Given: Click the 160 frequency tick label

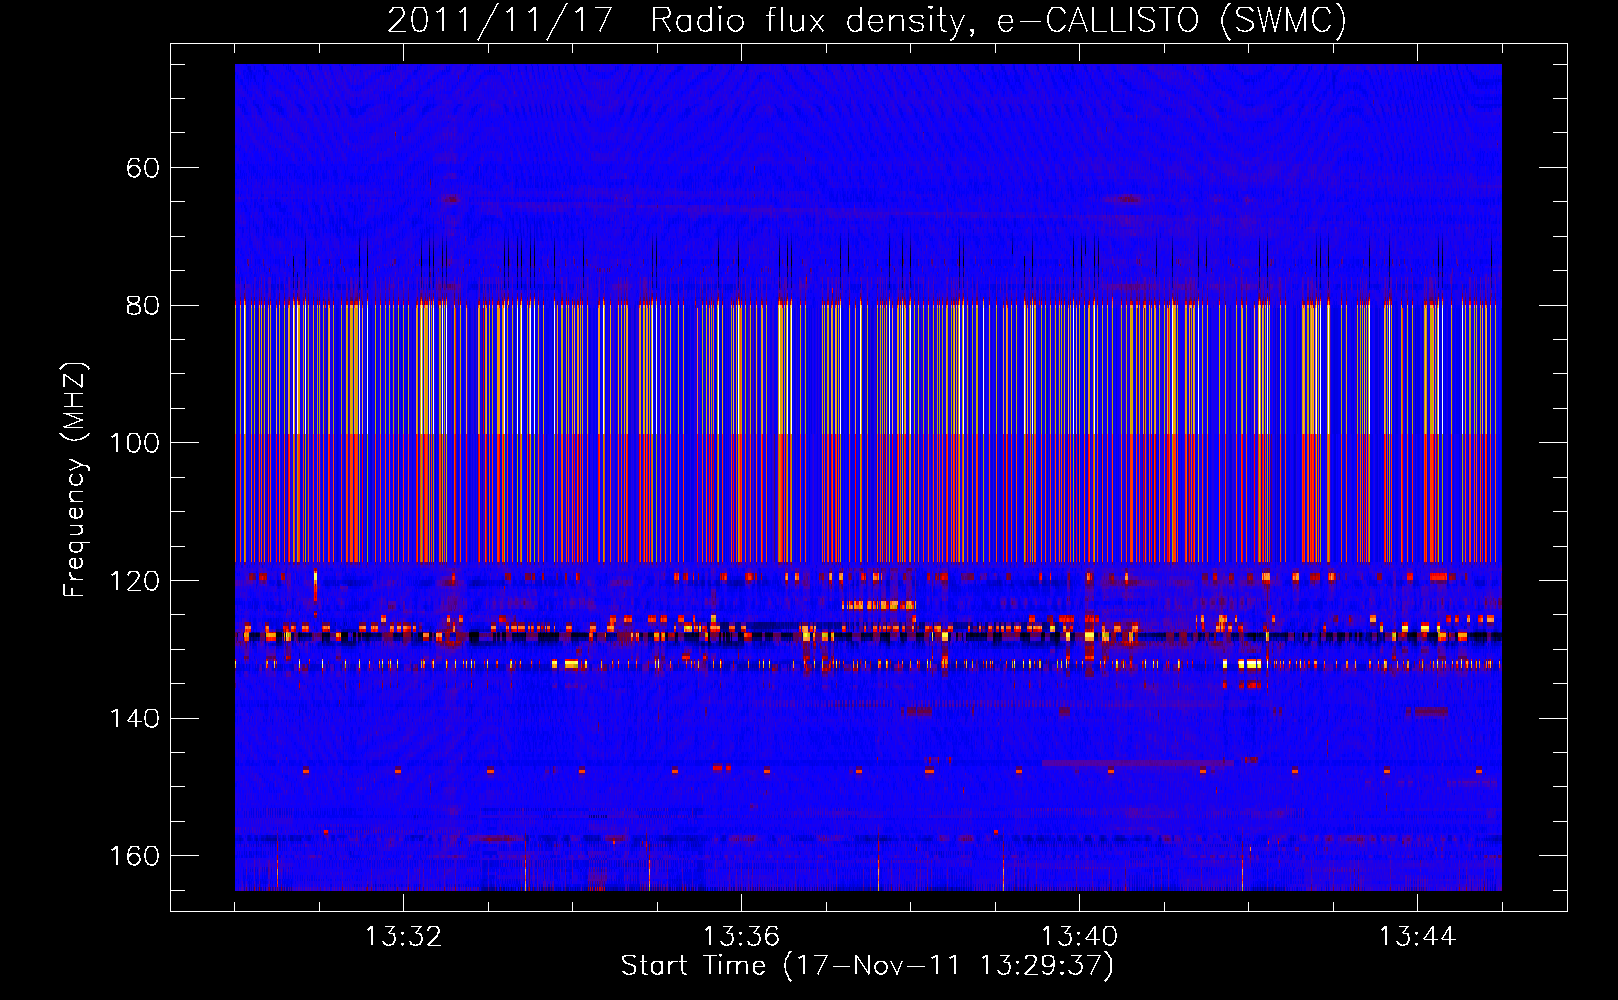Looking at the screenshot, I should click(134, 856).
